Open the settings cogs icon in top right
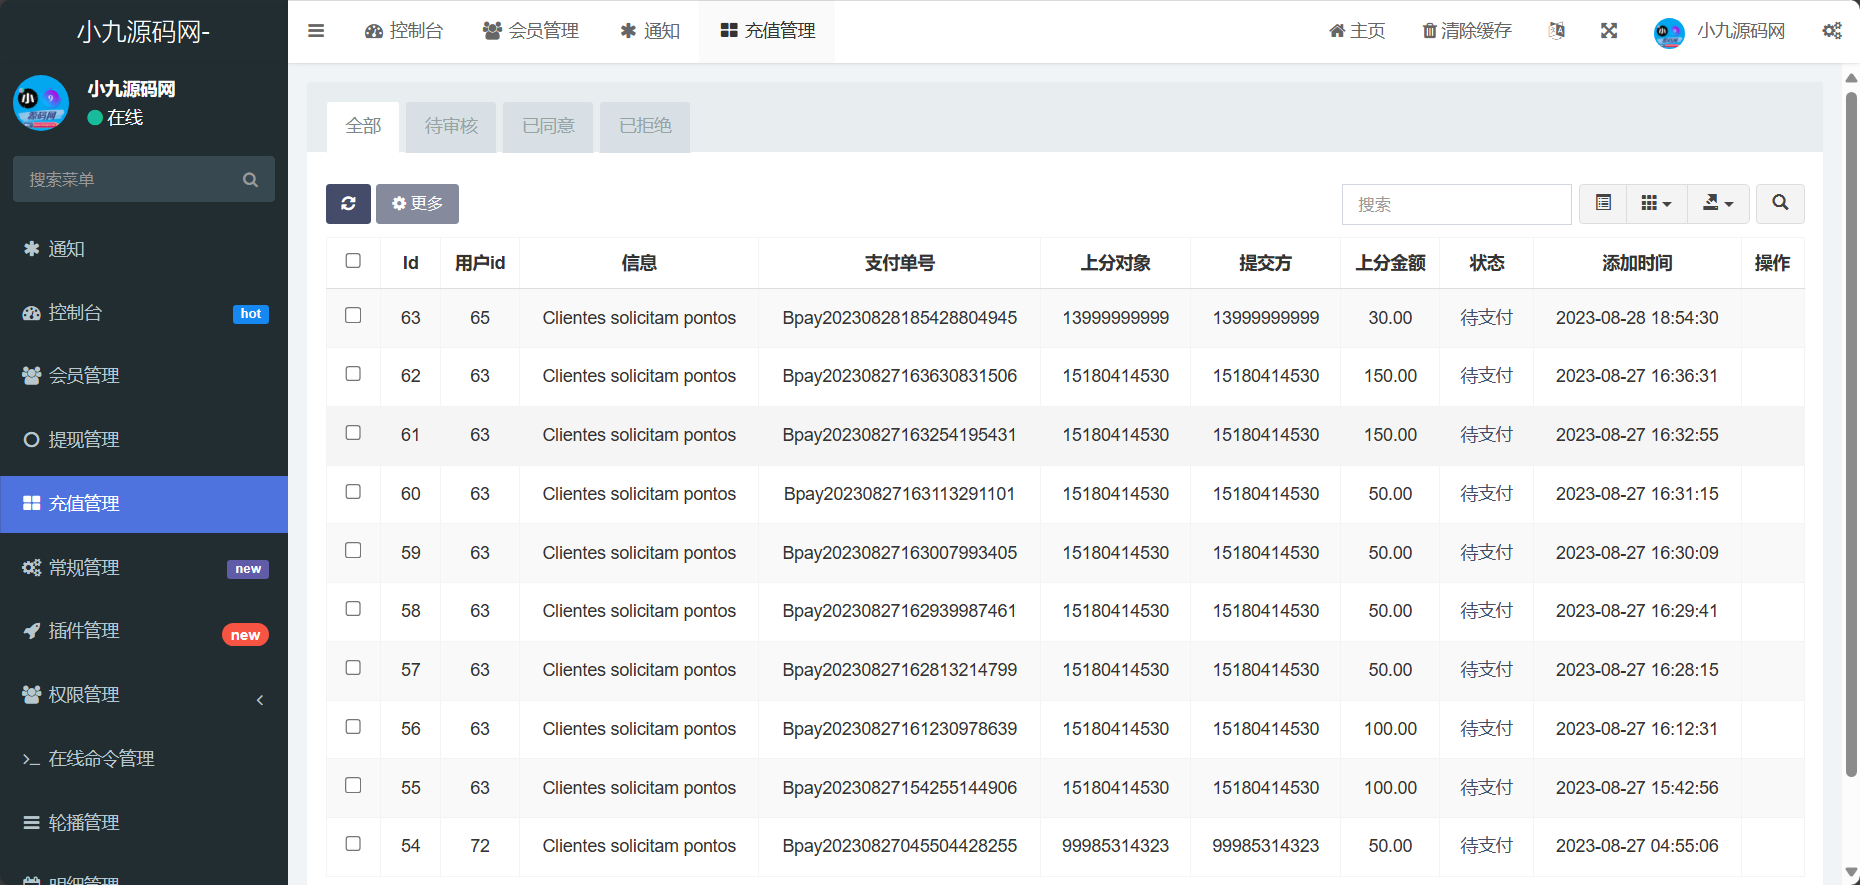The height and width of the screenshot is (885, 1860). pyautogui.click(x=1832, y=31)
